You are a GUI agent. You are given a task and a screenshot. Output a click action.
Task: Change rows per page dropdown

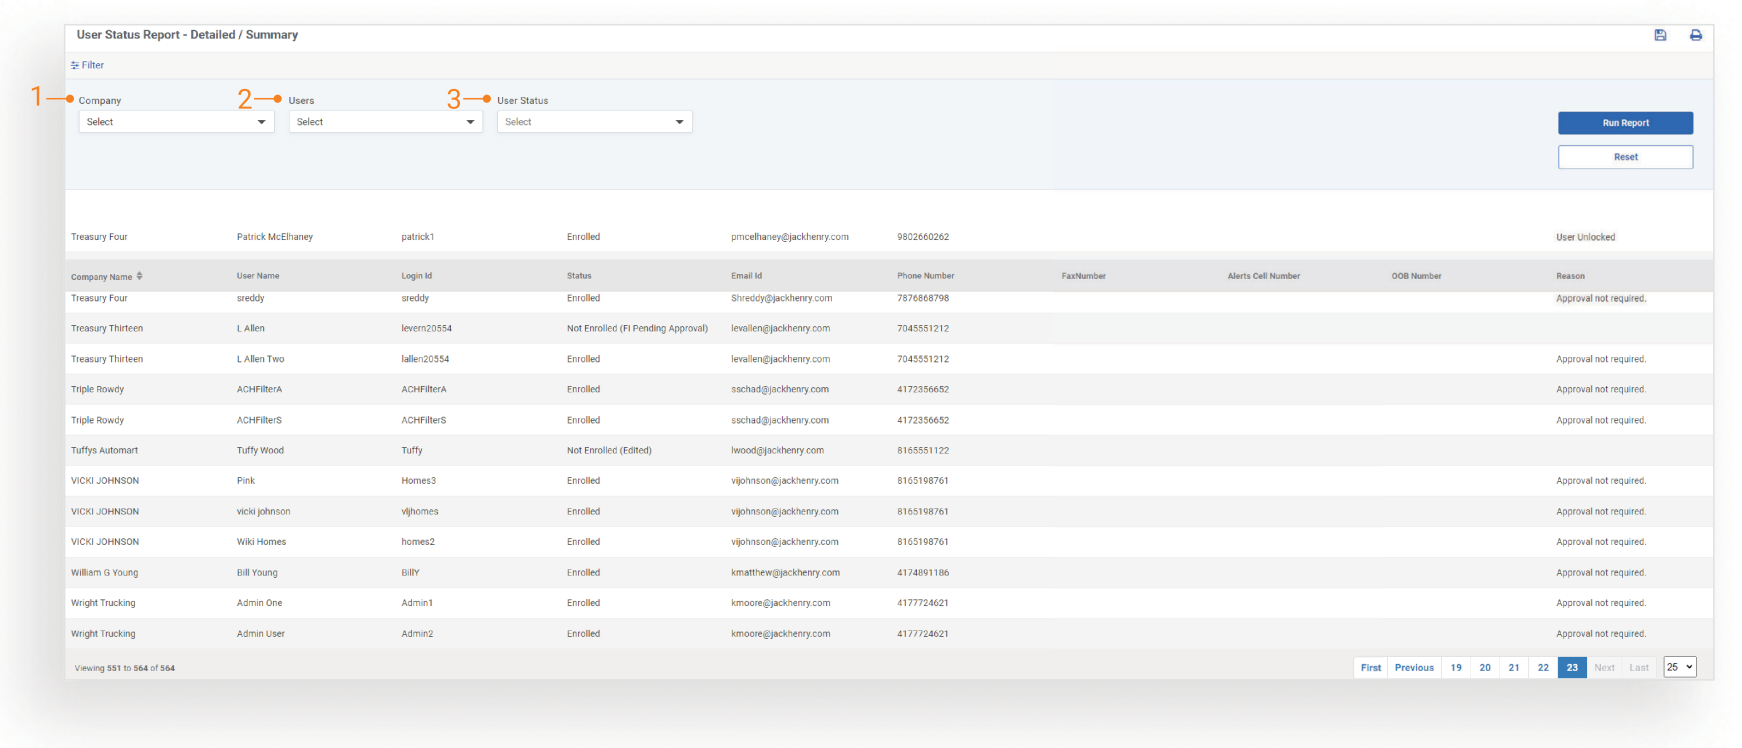[1680, 667]
